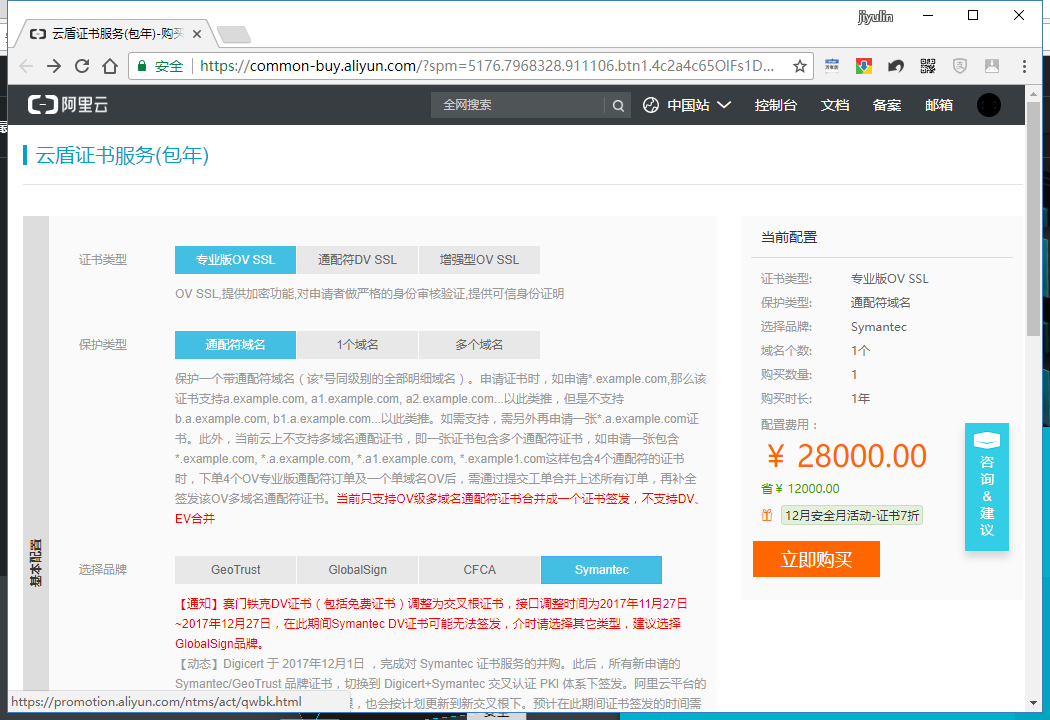Screen dimensions: 1050x720
Task: Click the gray person extension icon
Action: click(992, 66)
